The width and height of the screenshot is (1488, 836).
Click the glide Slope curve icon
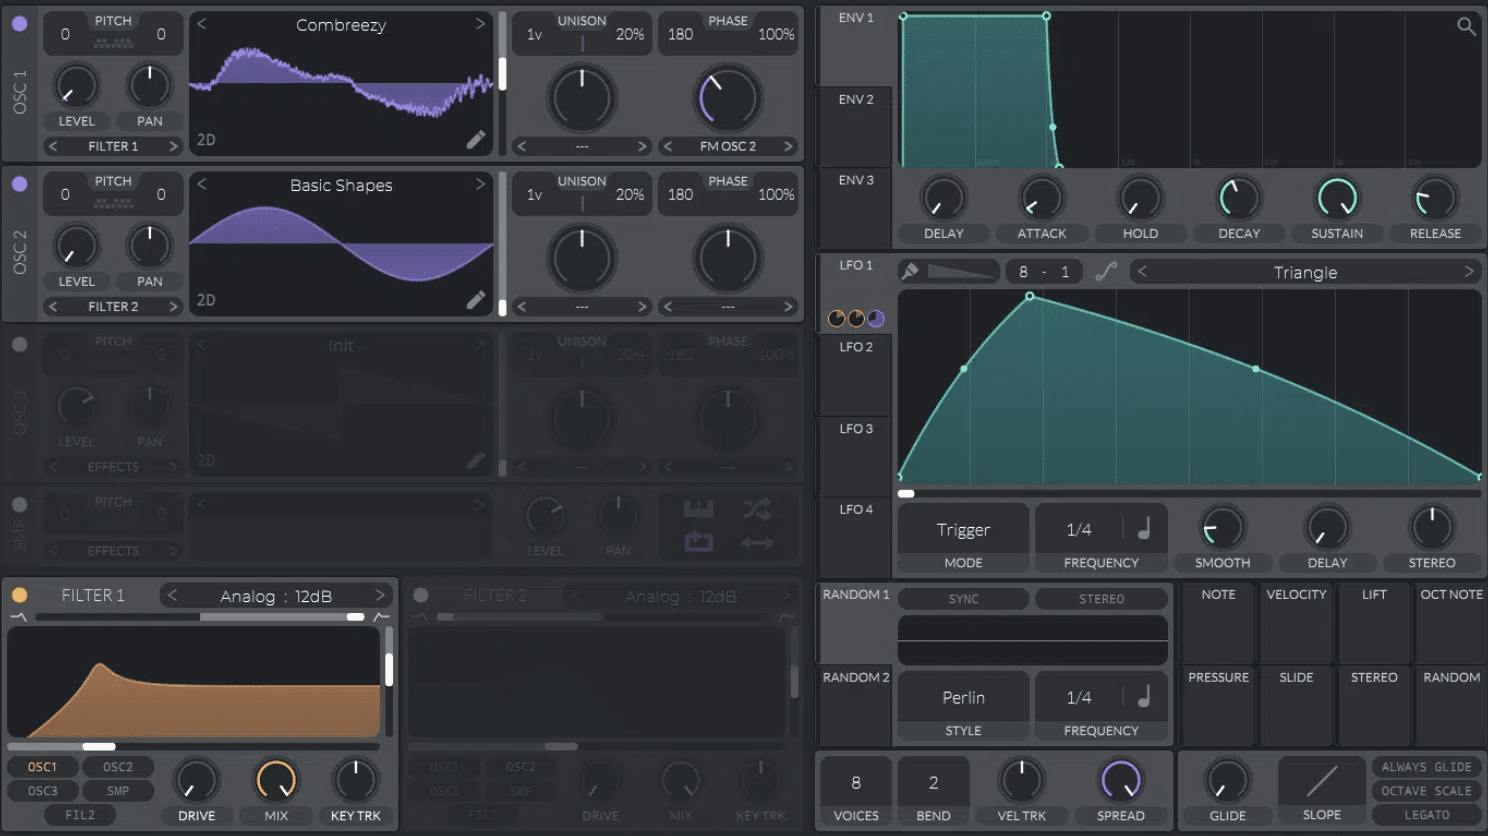tap(1322, 781)
